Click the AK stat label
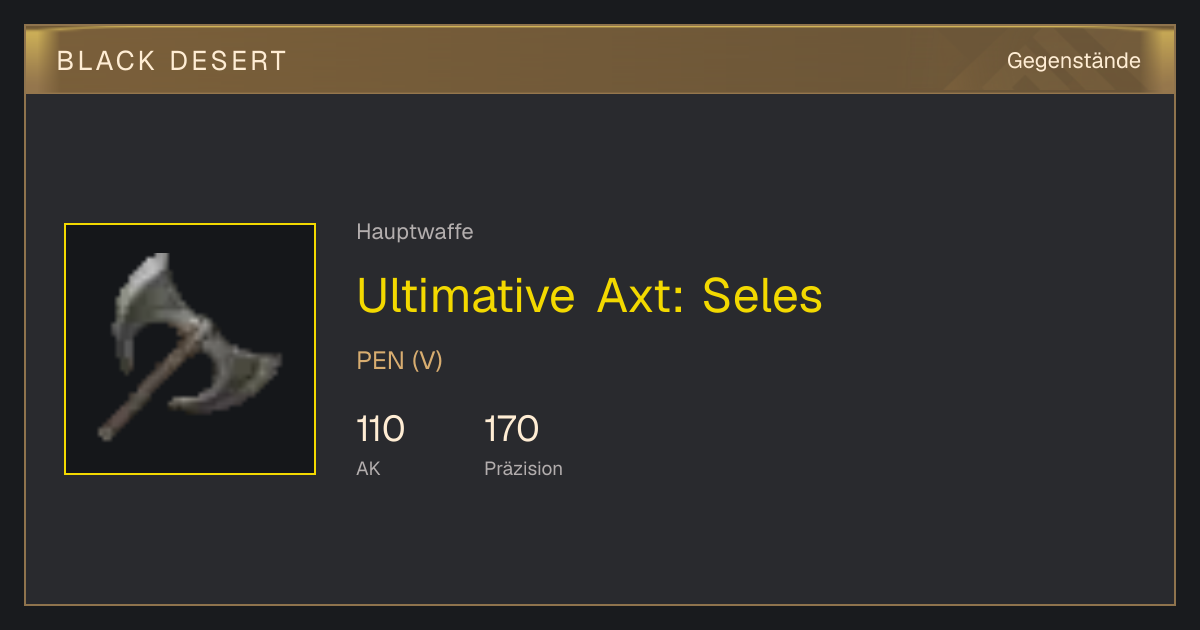Viewport: 1200px width, 630px height. click(x=368, y=468)
